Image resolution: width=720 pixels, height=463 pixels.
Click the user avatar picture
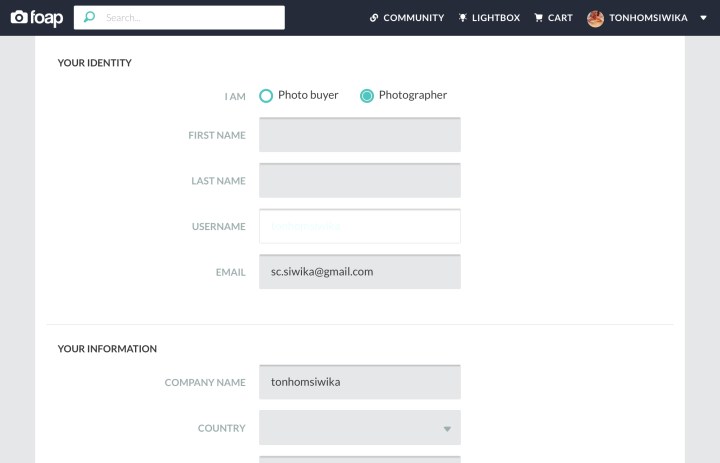[x=595, y=18]
